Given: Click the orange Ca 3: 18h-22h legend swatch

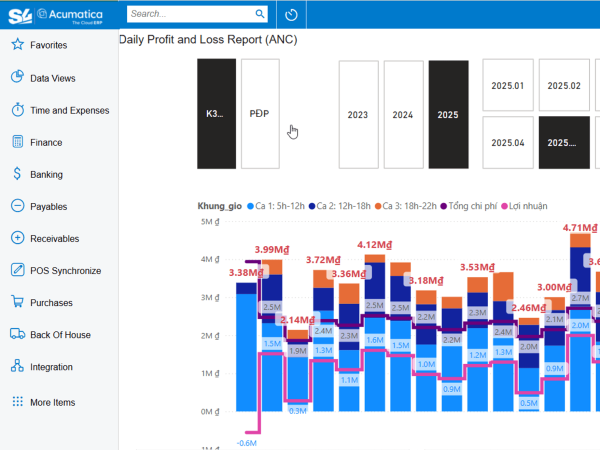Looking at the screenshot, I should tap(378, 206).
